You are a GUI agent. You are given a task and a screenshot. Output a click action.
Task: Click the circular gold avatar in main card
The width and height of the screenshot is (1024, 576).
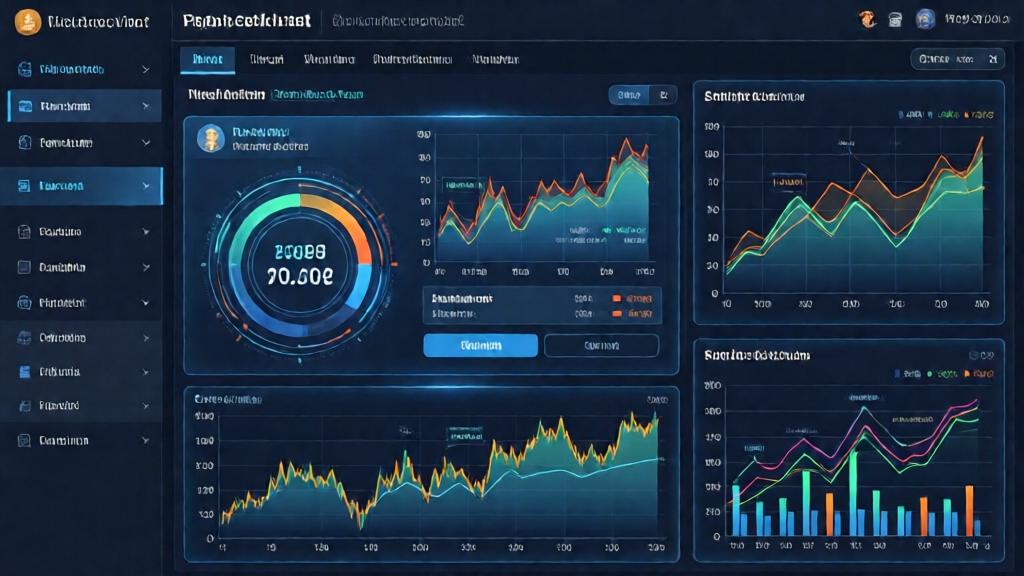[211, 138]
